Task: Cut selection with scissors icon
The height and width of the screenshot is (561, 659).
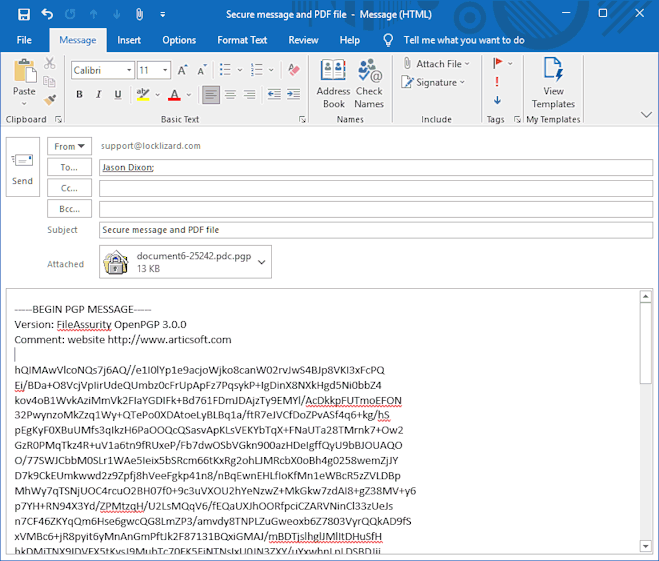Action: coord(50,63)
